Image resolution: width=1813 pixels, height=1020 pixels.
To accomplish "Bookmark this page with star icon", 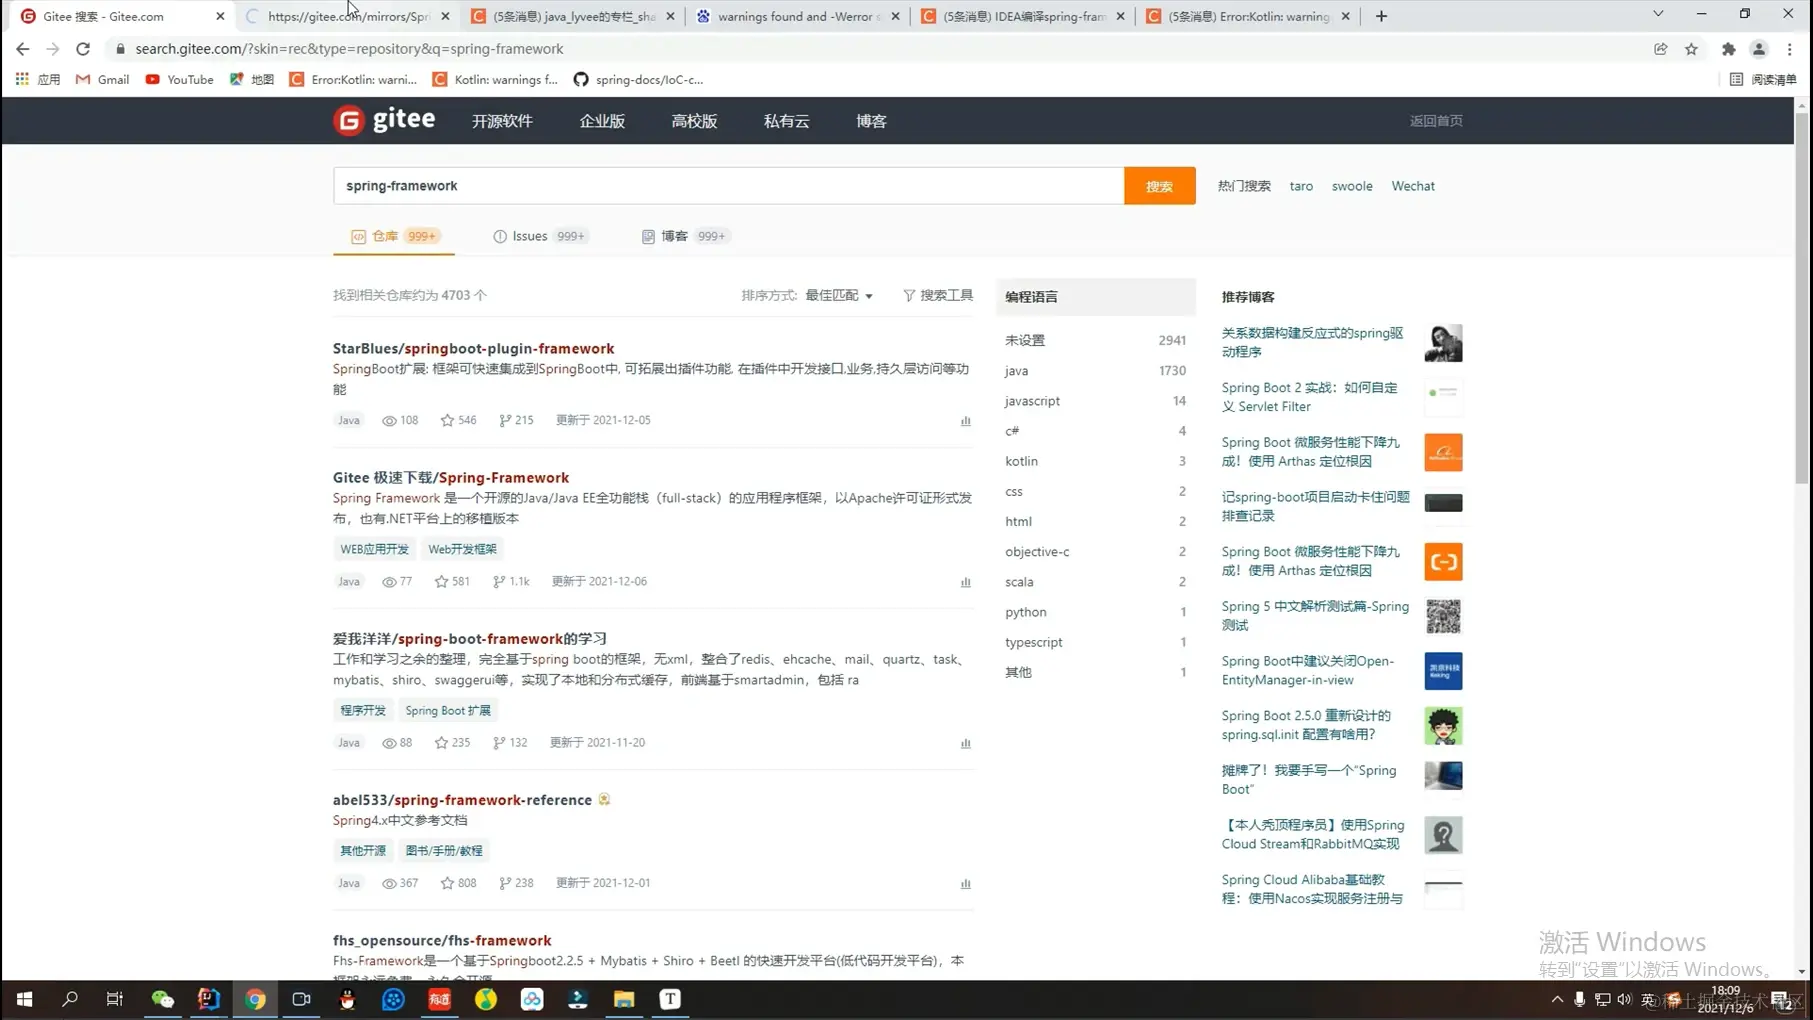I will (x=1691, y=49).
